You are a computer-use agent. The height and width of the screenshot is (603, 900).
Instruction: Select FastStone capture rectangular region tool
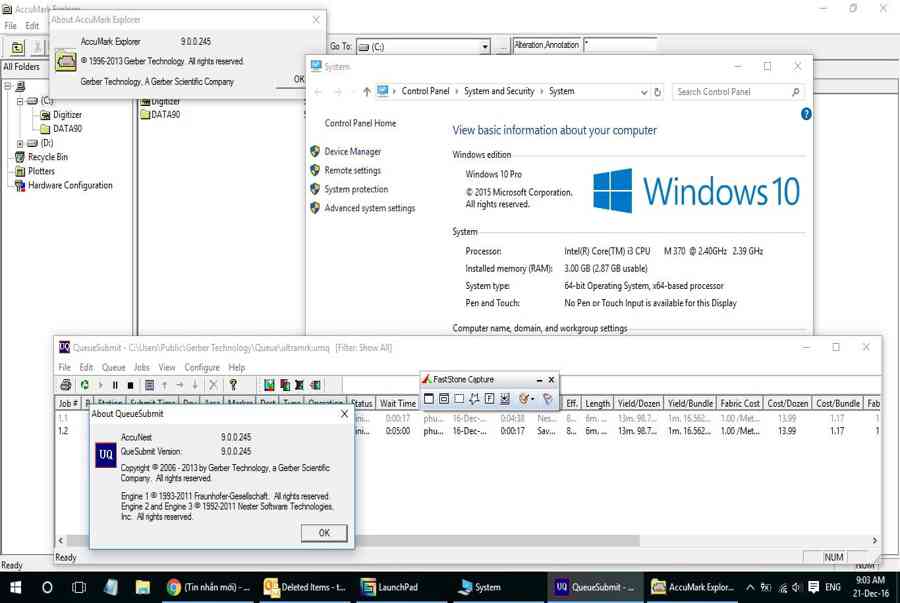coord(459,398)
